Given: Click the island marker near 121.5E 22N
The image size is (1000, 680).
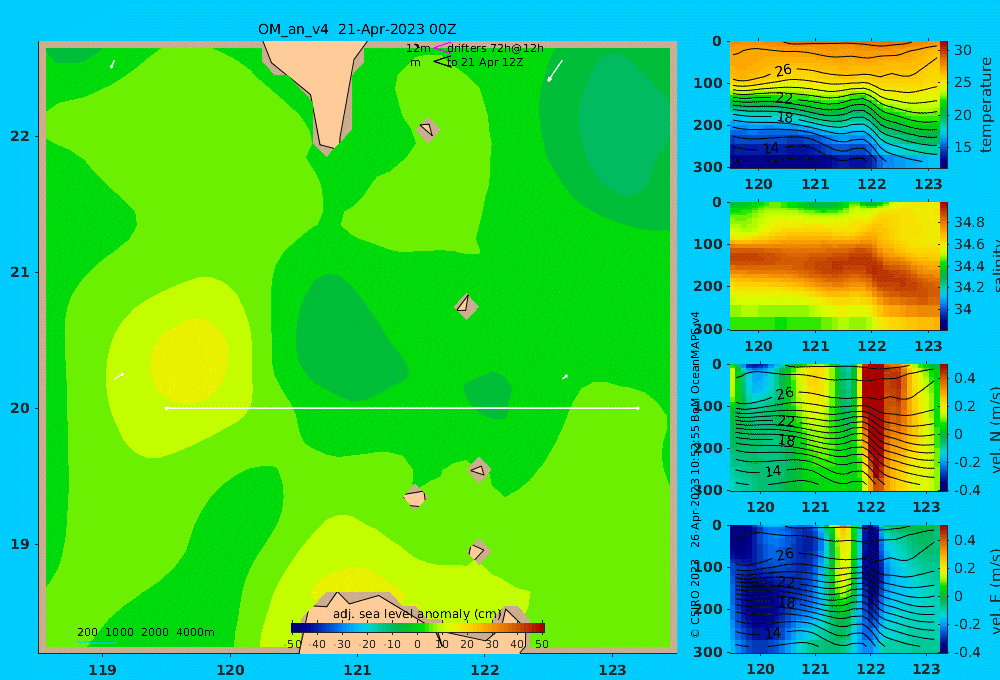Looking at the screenshot, I should click(x=427, y=129).
